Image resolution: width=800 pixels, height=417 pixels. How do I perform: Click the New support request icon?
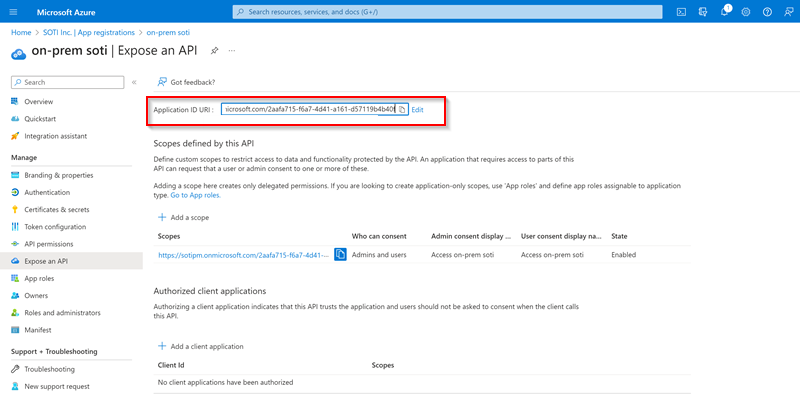point(15,386)
